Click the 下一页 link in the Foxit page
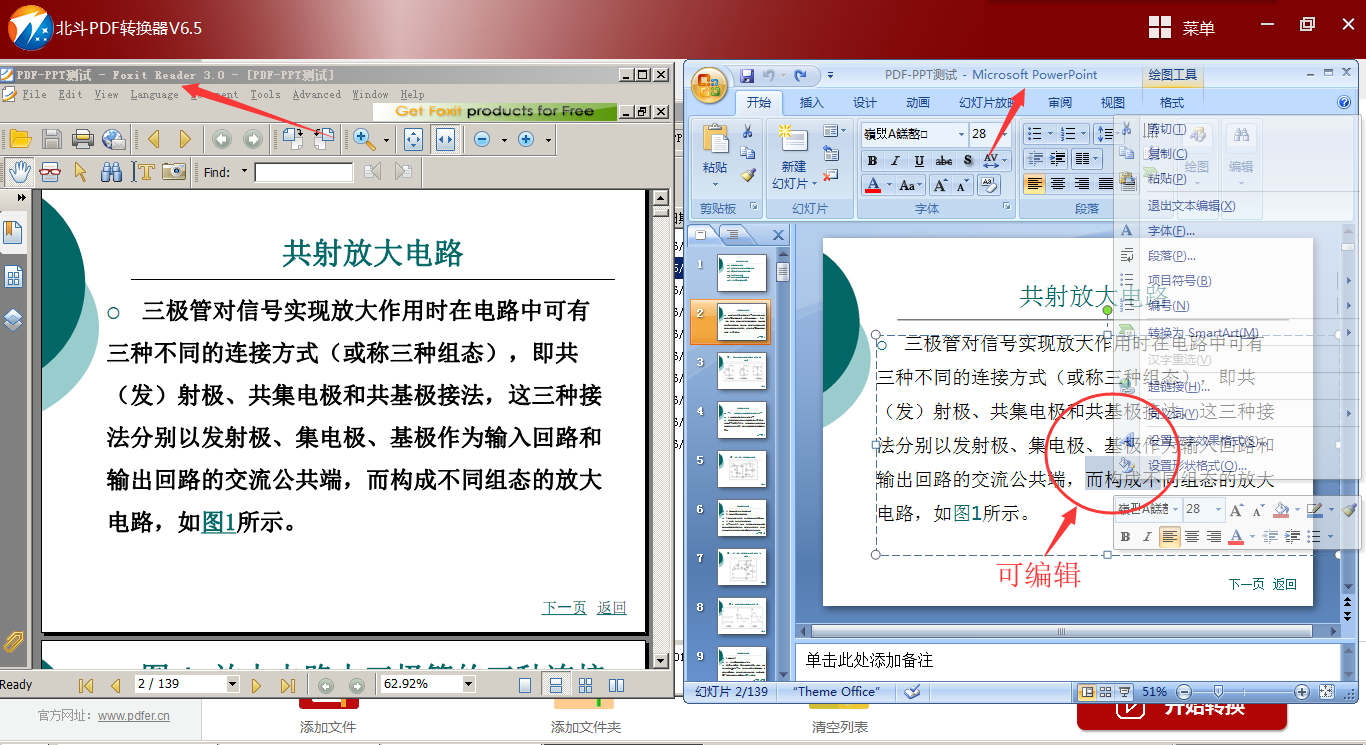 (564, 608)
